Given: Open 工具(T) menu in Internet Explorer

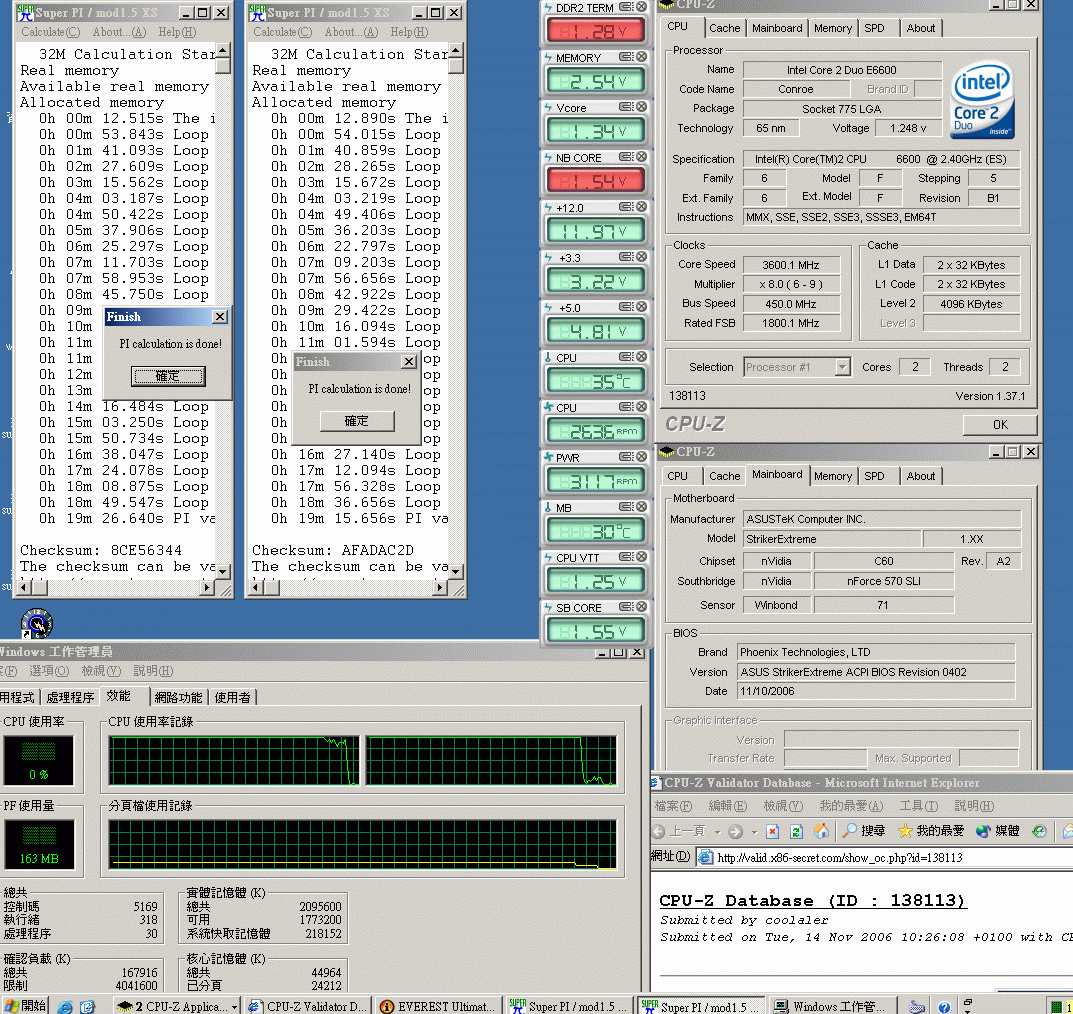Looking at the screenshot, I should tap(918, 806).
